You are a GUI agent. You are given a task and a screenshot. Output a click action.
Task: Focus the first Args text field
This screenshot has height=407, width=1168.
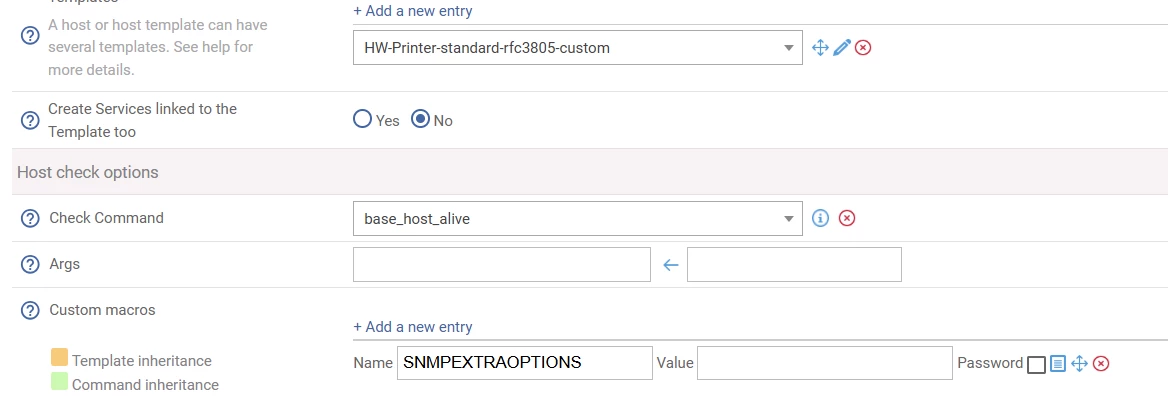[501, 265]
